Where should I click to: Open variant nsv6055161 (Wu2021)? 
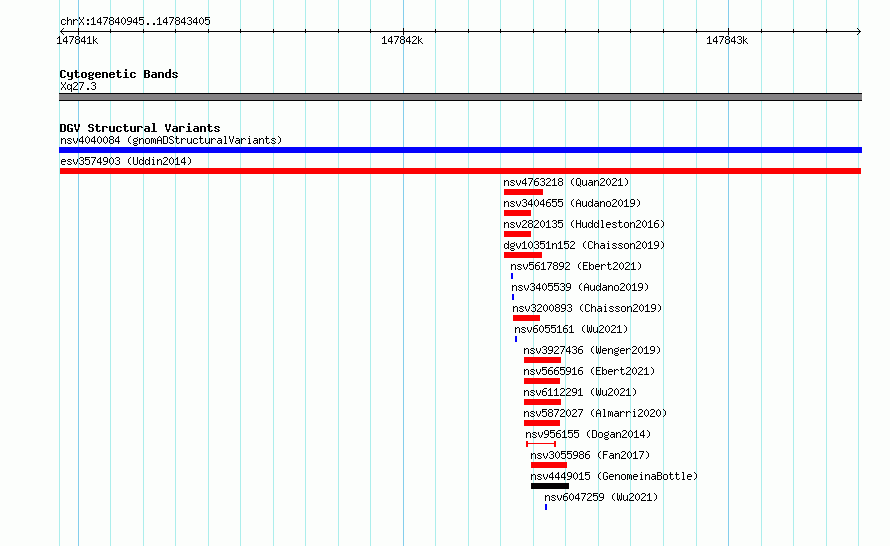[x=571, y=329]
